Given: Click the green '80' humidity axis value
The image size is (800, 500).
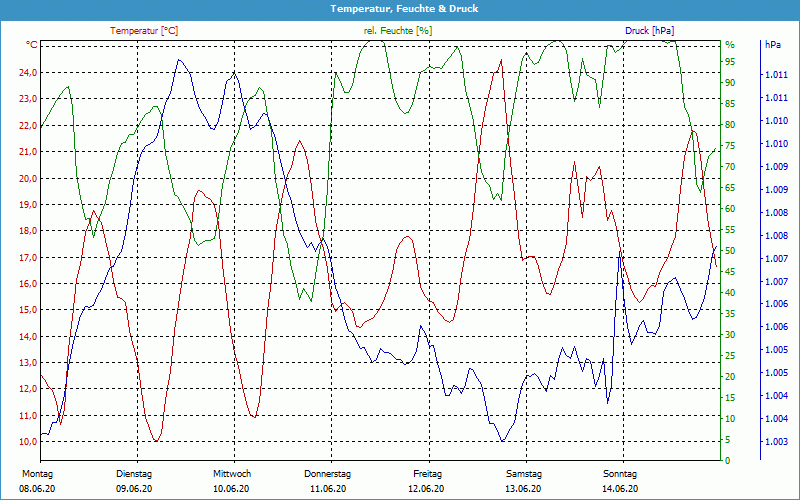Looking at the screenshot, I should [730, 124].
